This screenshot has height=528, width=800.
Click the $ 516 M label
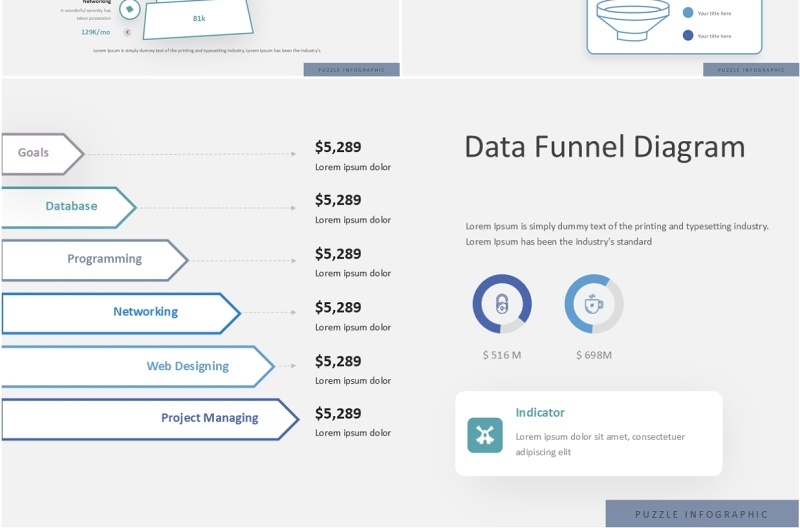[502, 355]
